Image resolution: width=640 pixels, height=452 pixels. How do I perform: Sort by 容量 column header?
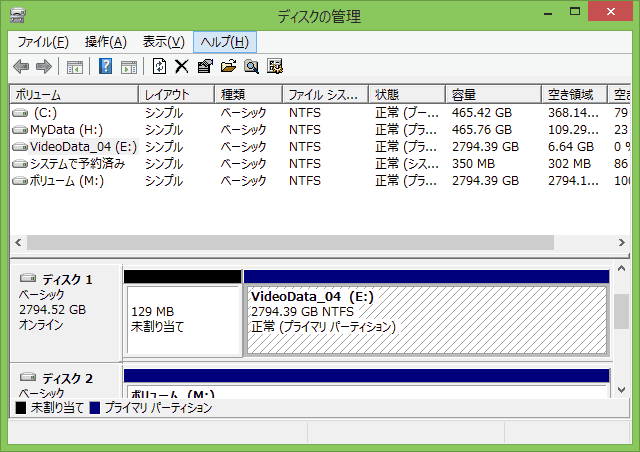(492, 94)
